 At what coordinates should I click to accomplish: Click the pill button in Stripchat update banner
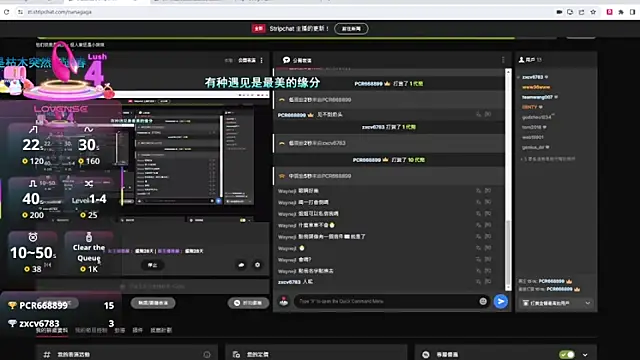(x=351, y=29)
